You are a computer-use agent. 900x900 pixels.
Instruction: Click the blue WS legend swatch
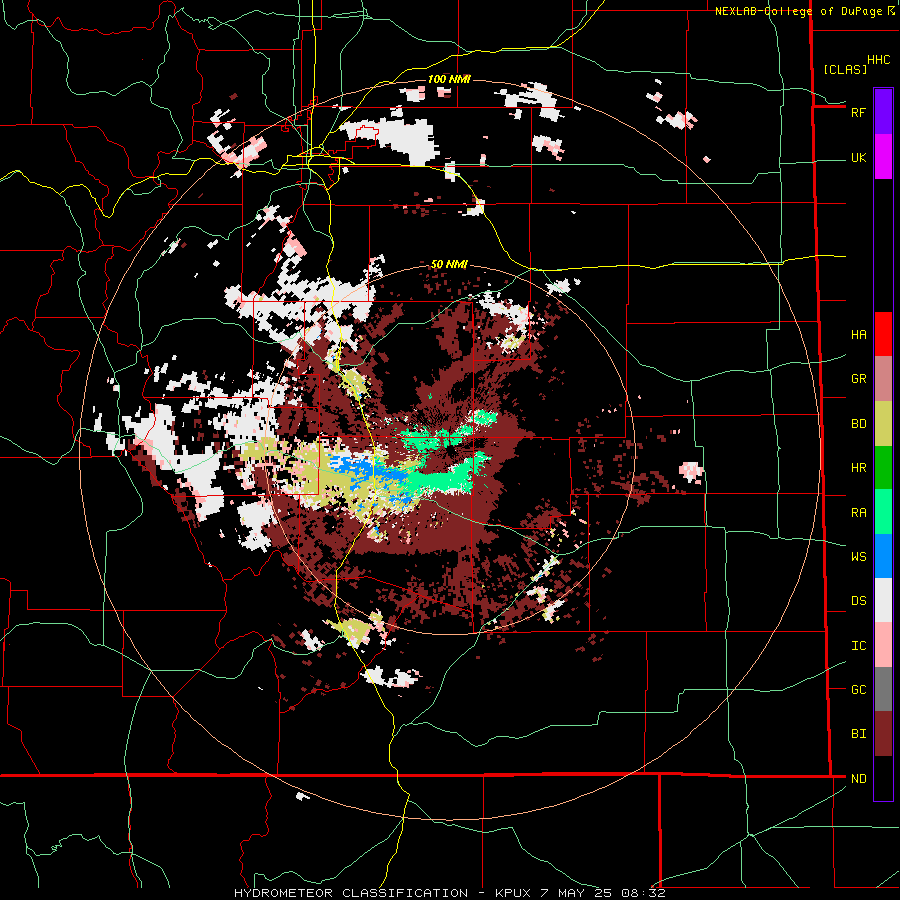click(883, 556)
